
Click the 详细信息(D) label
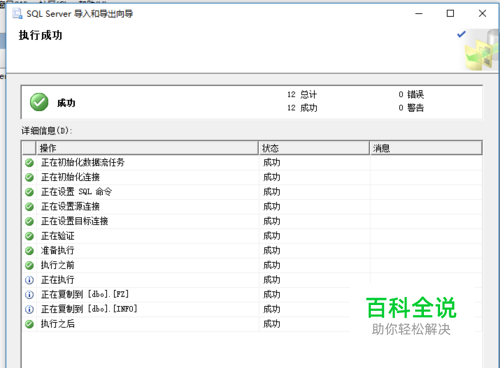(47, 131)
